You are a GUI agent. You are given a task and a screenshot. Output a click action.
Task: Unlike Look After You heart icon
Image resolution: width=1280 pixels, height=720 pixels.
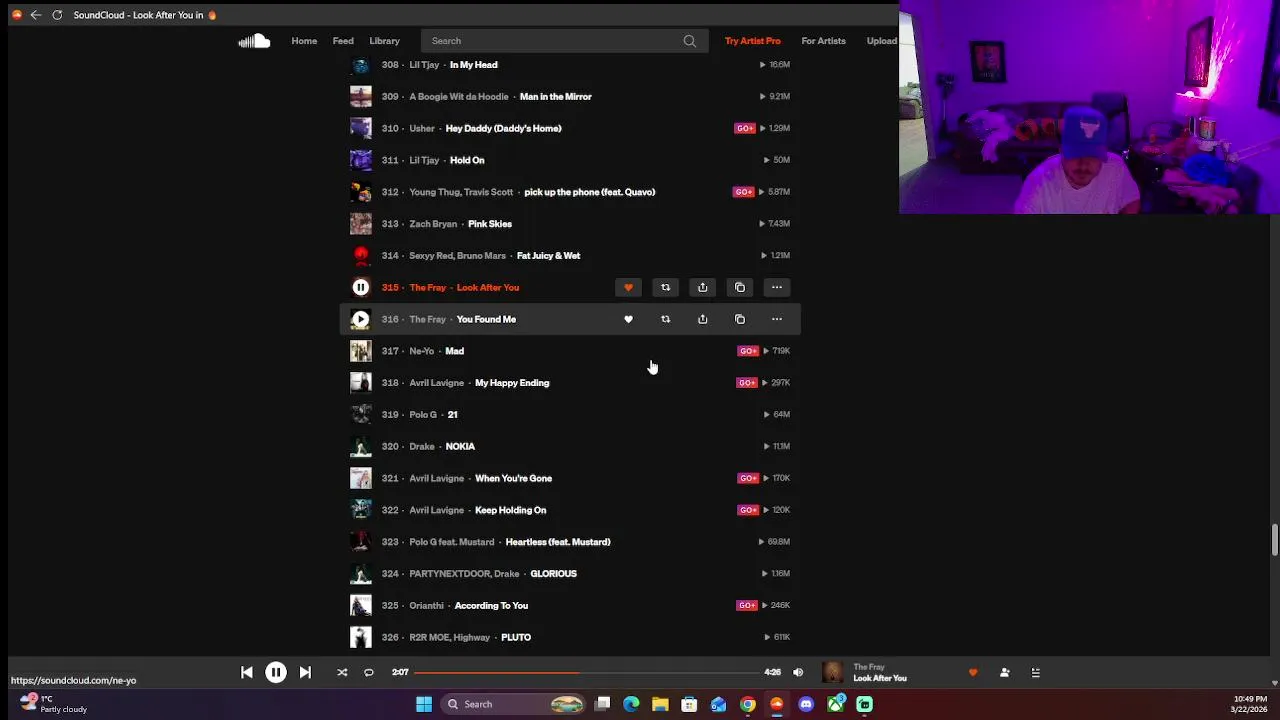click(x=628, y=288)
